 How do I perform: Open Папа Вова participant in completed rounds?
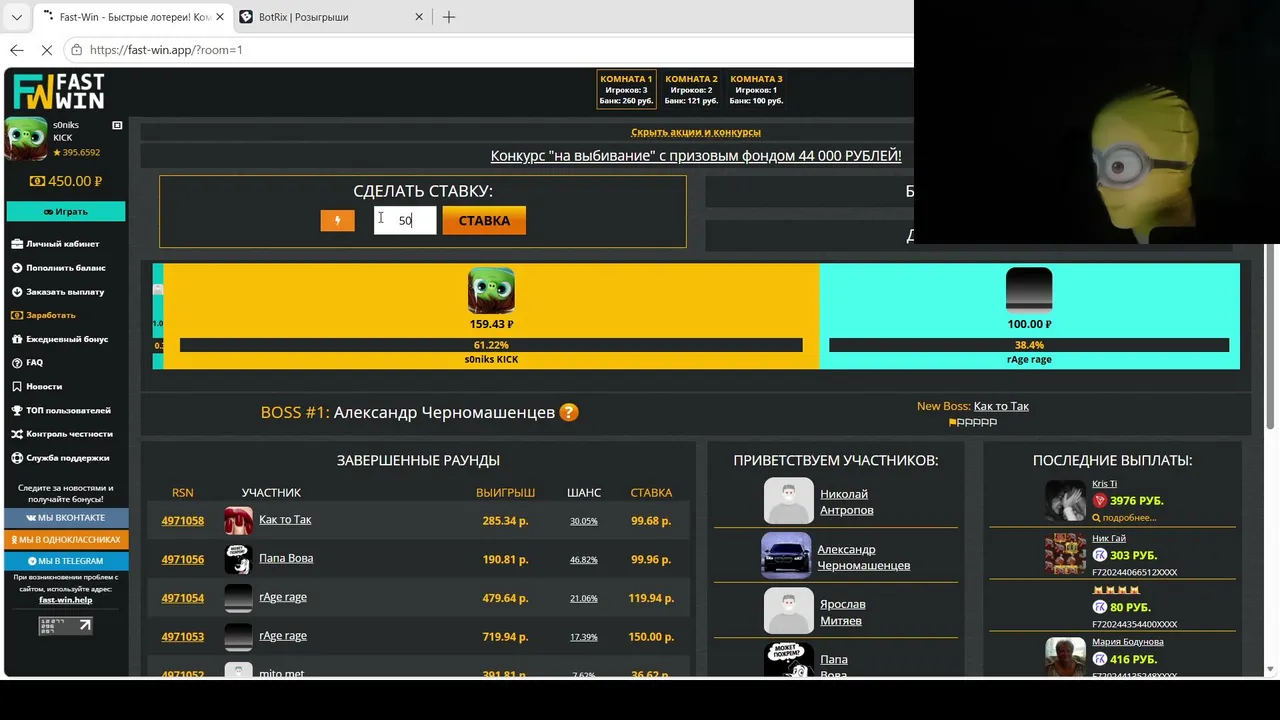point(286,558)
